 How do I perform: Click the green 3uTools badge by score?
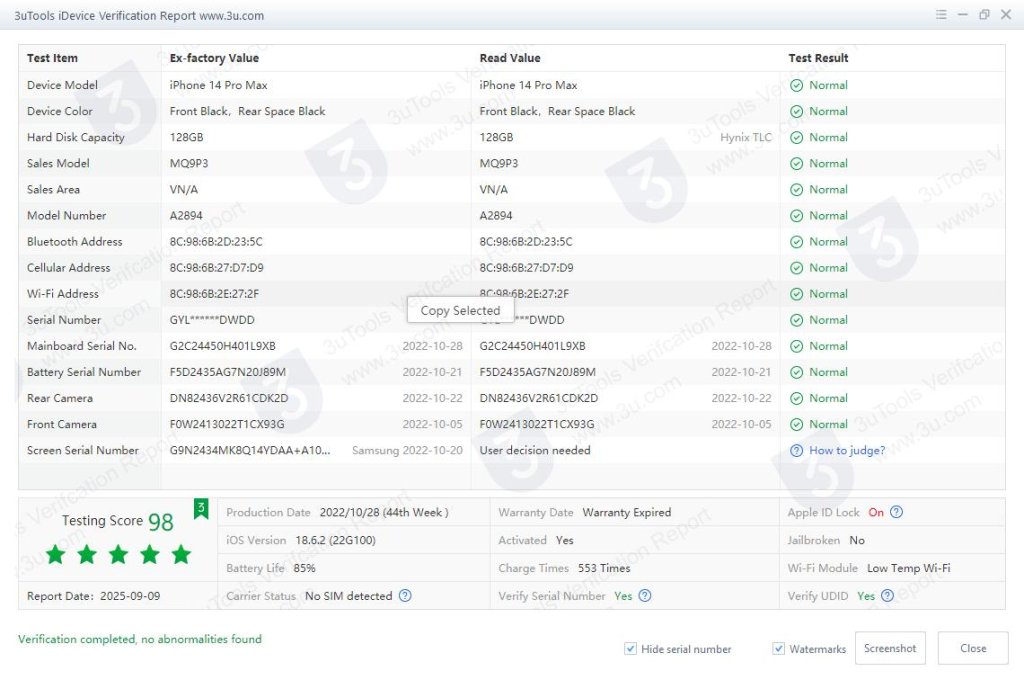(x=201, y=508)
